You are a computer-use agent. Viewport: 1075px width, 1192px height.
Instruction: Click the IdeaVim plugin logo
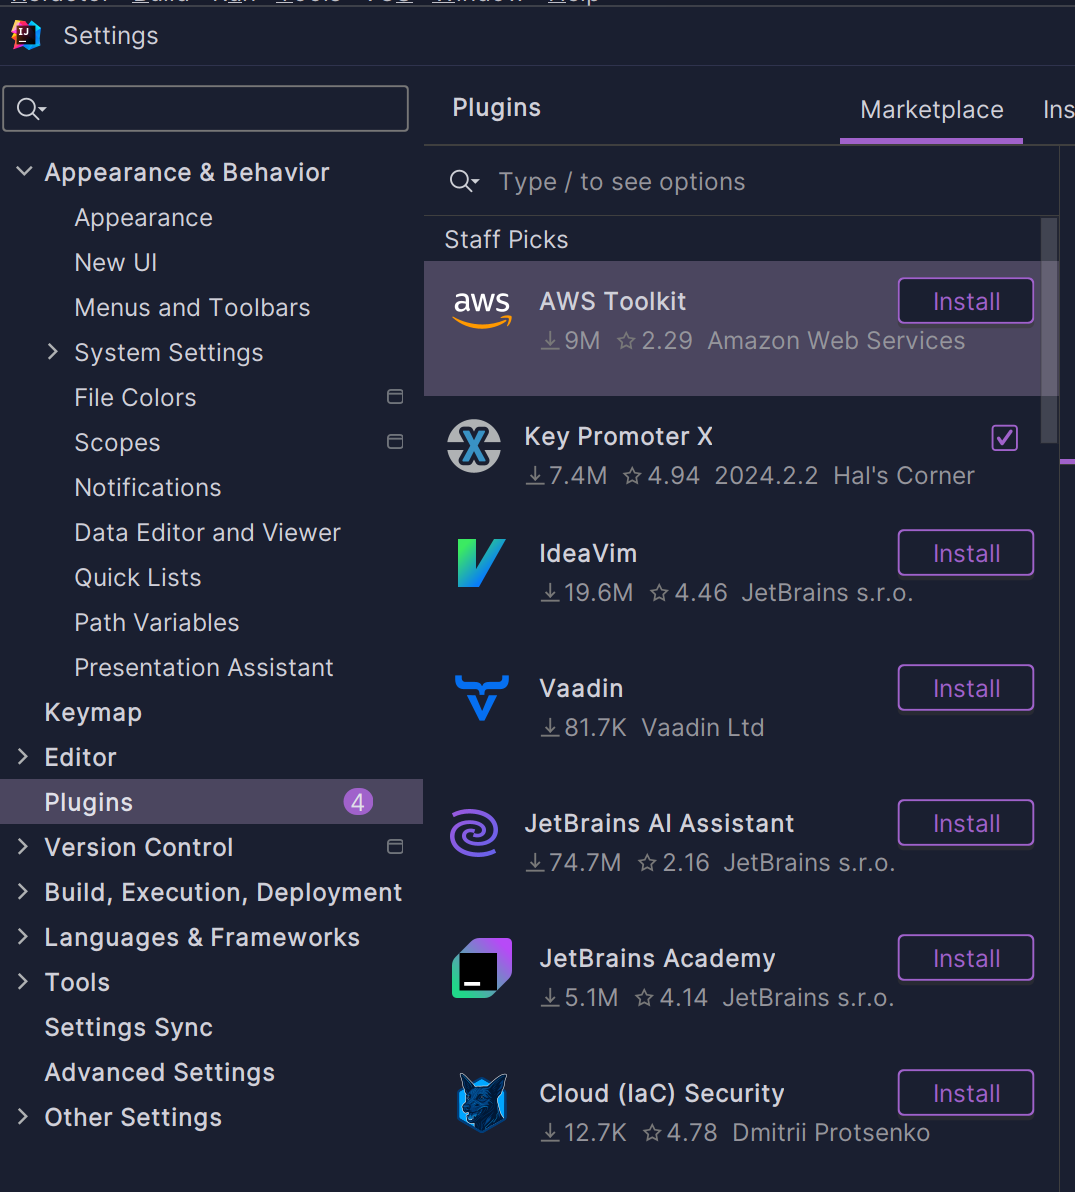click(x=481, y=563)
